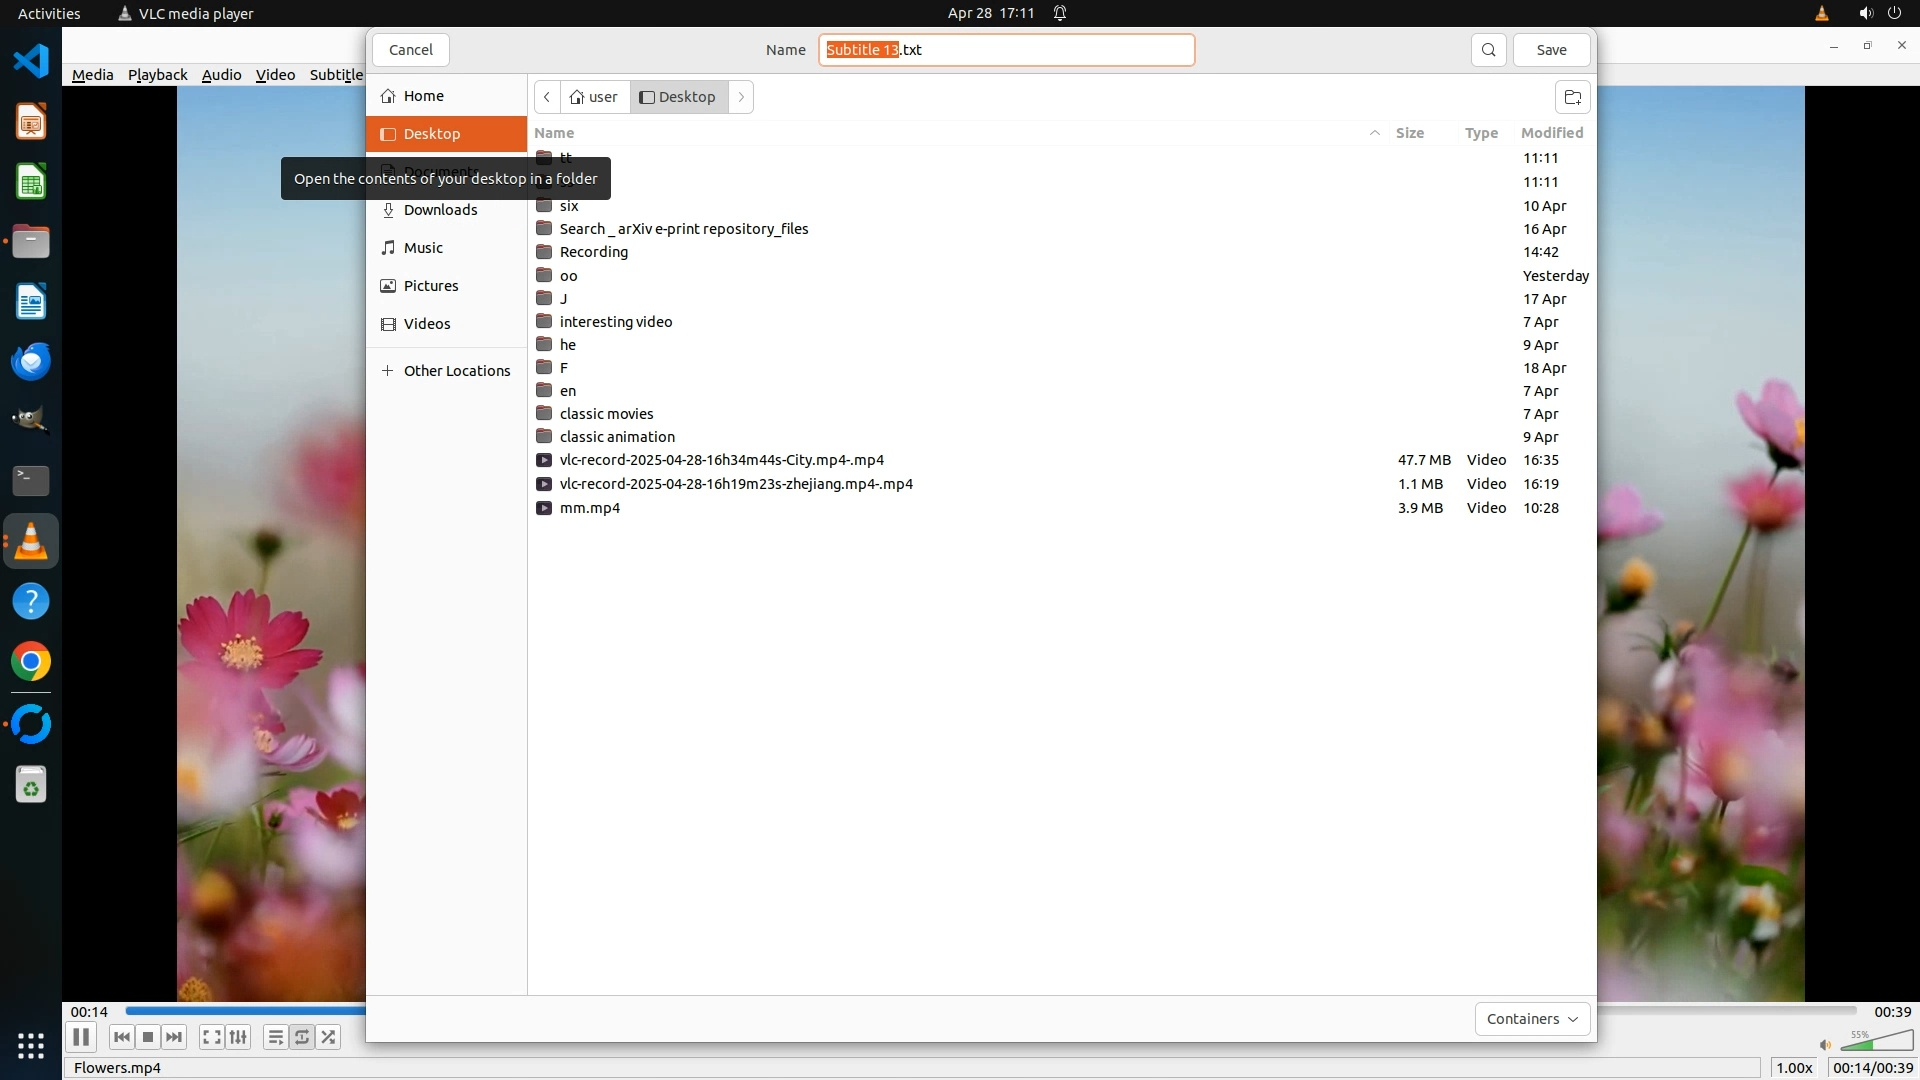Click the create new folder icon
1920x1080 pixels.
coord(1572,97)
